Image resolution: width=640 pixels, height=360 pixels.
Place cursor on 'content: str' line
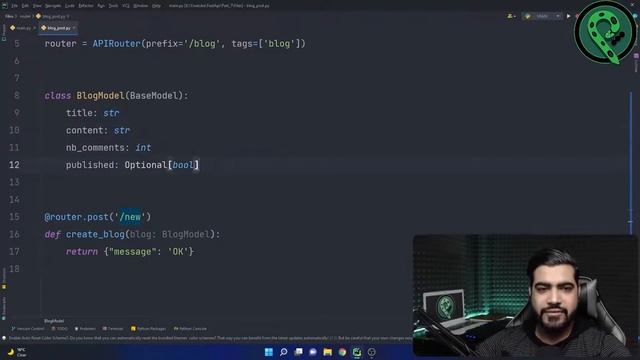coord(98,130)
